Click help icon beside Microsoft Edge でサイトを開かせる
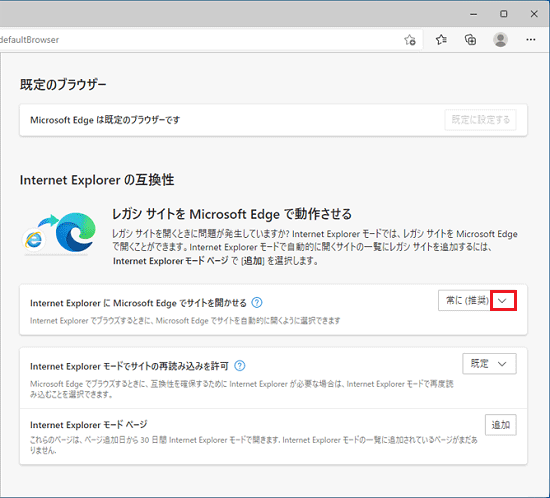 tap(257, 302)
